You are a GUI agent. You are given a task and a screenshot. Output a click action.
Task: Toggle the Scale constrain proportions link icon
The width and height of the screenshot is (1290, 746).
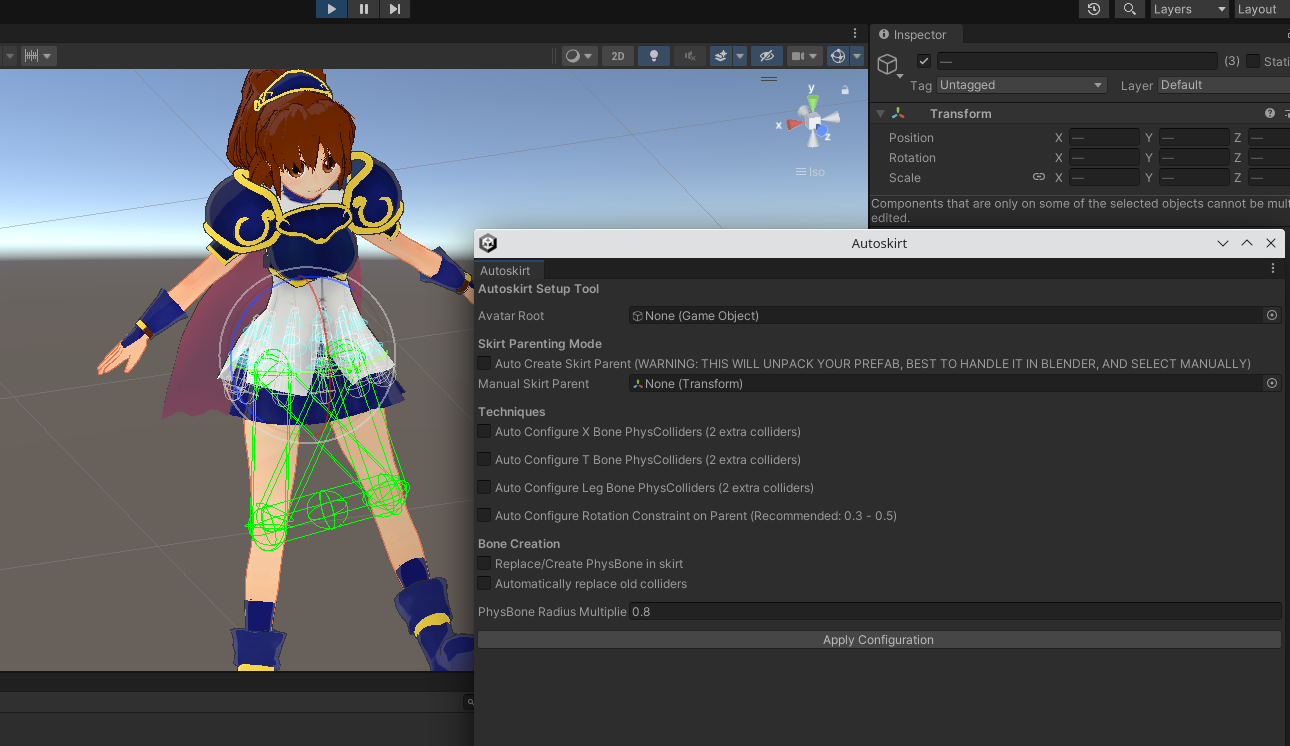[1039, 177]
